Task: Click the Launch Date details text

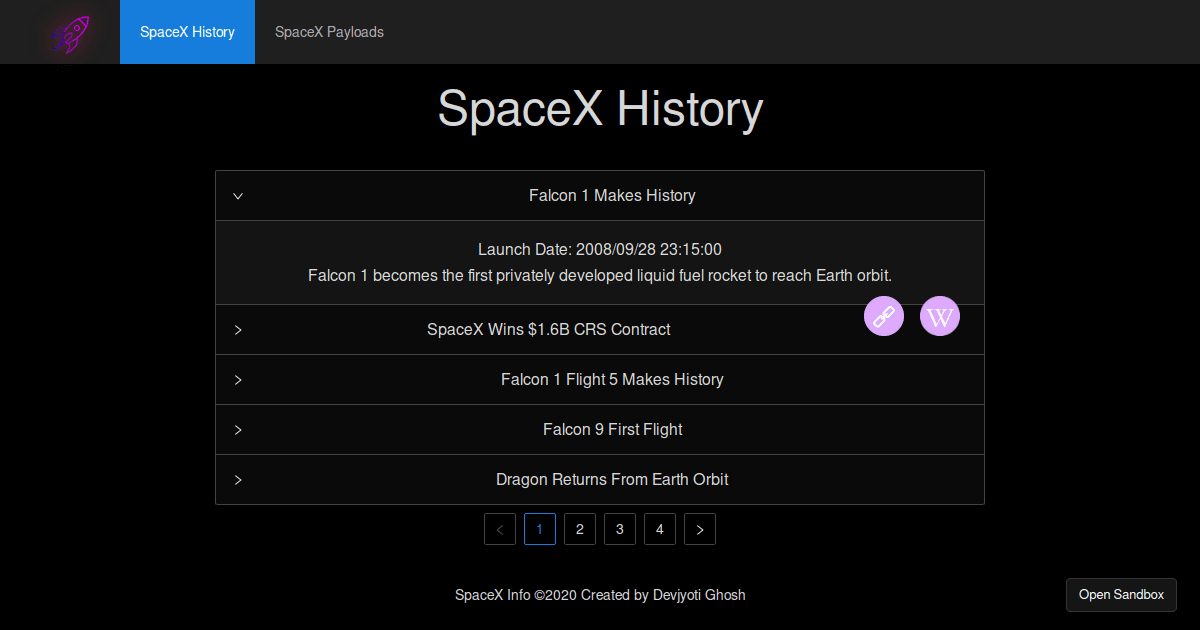Action: [x=600, y=249]
